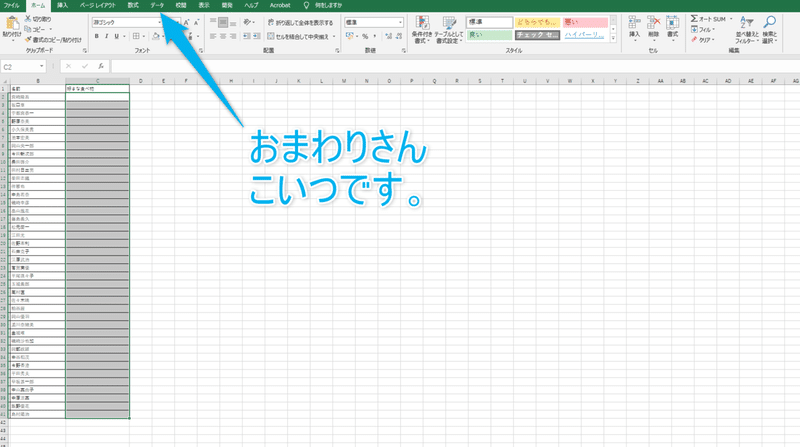800x447 pixels.
Task: Open the Fill (フィル) dropdown
Action: click(x=703, y=29)
